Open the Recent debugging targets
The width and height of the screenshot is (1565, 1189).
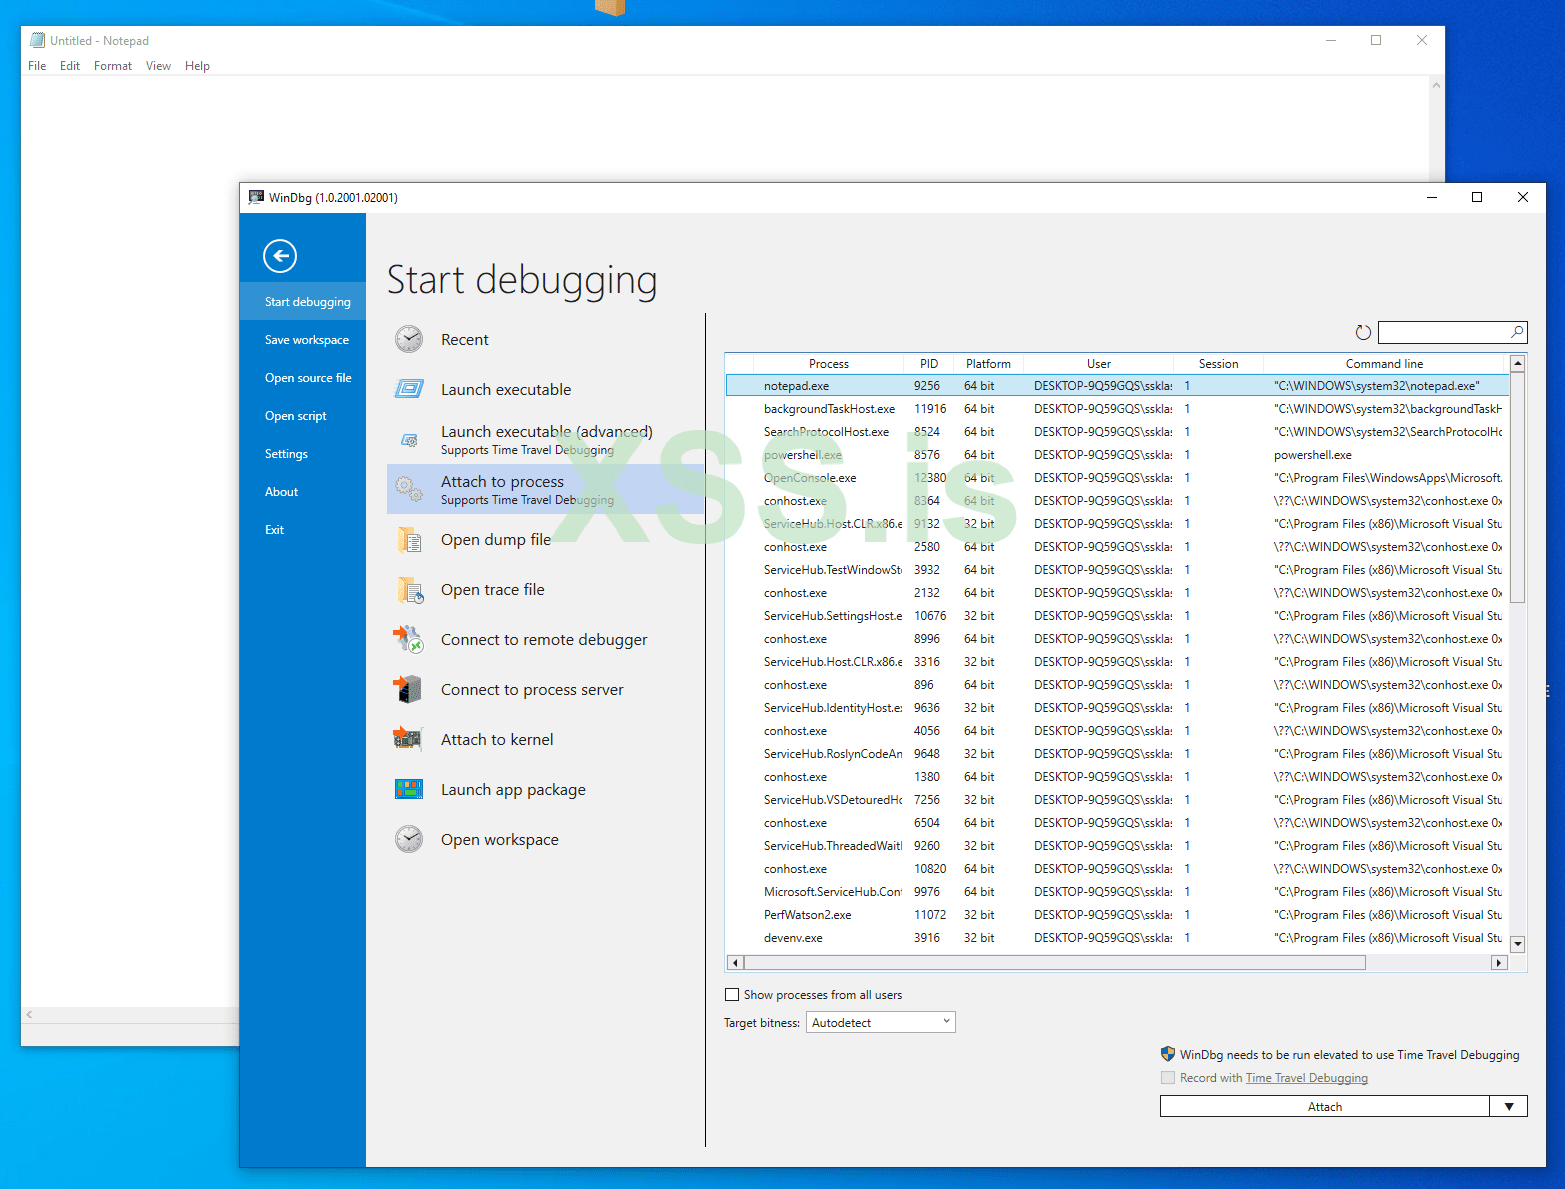(x=465, y=339)
